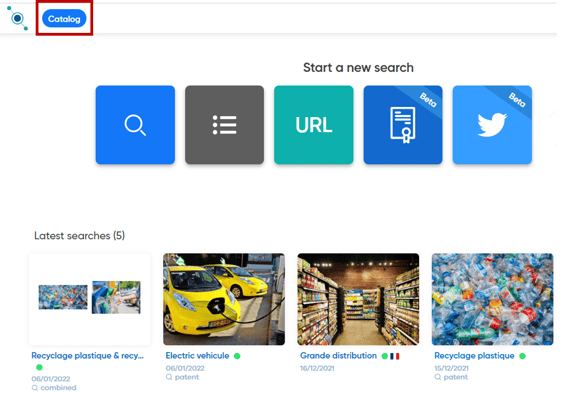Click the green status dot next to Electric vehicule

pos(237,356)
